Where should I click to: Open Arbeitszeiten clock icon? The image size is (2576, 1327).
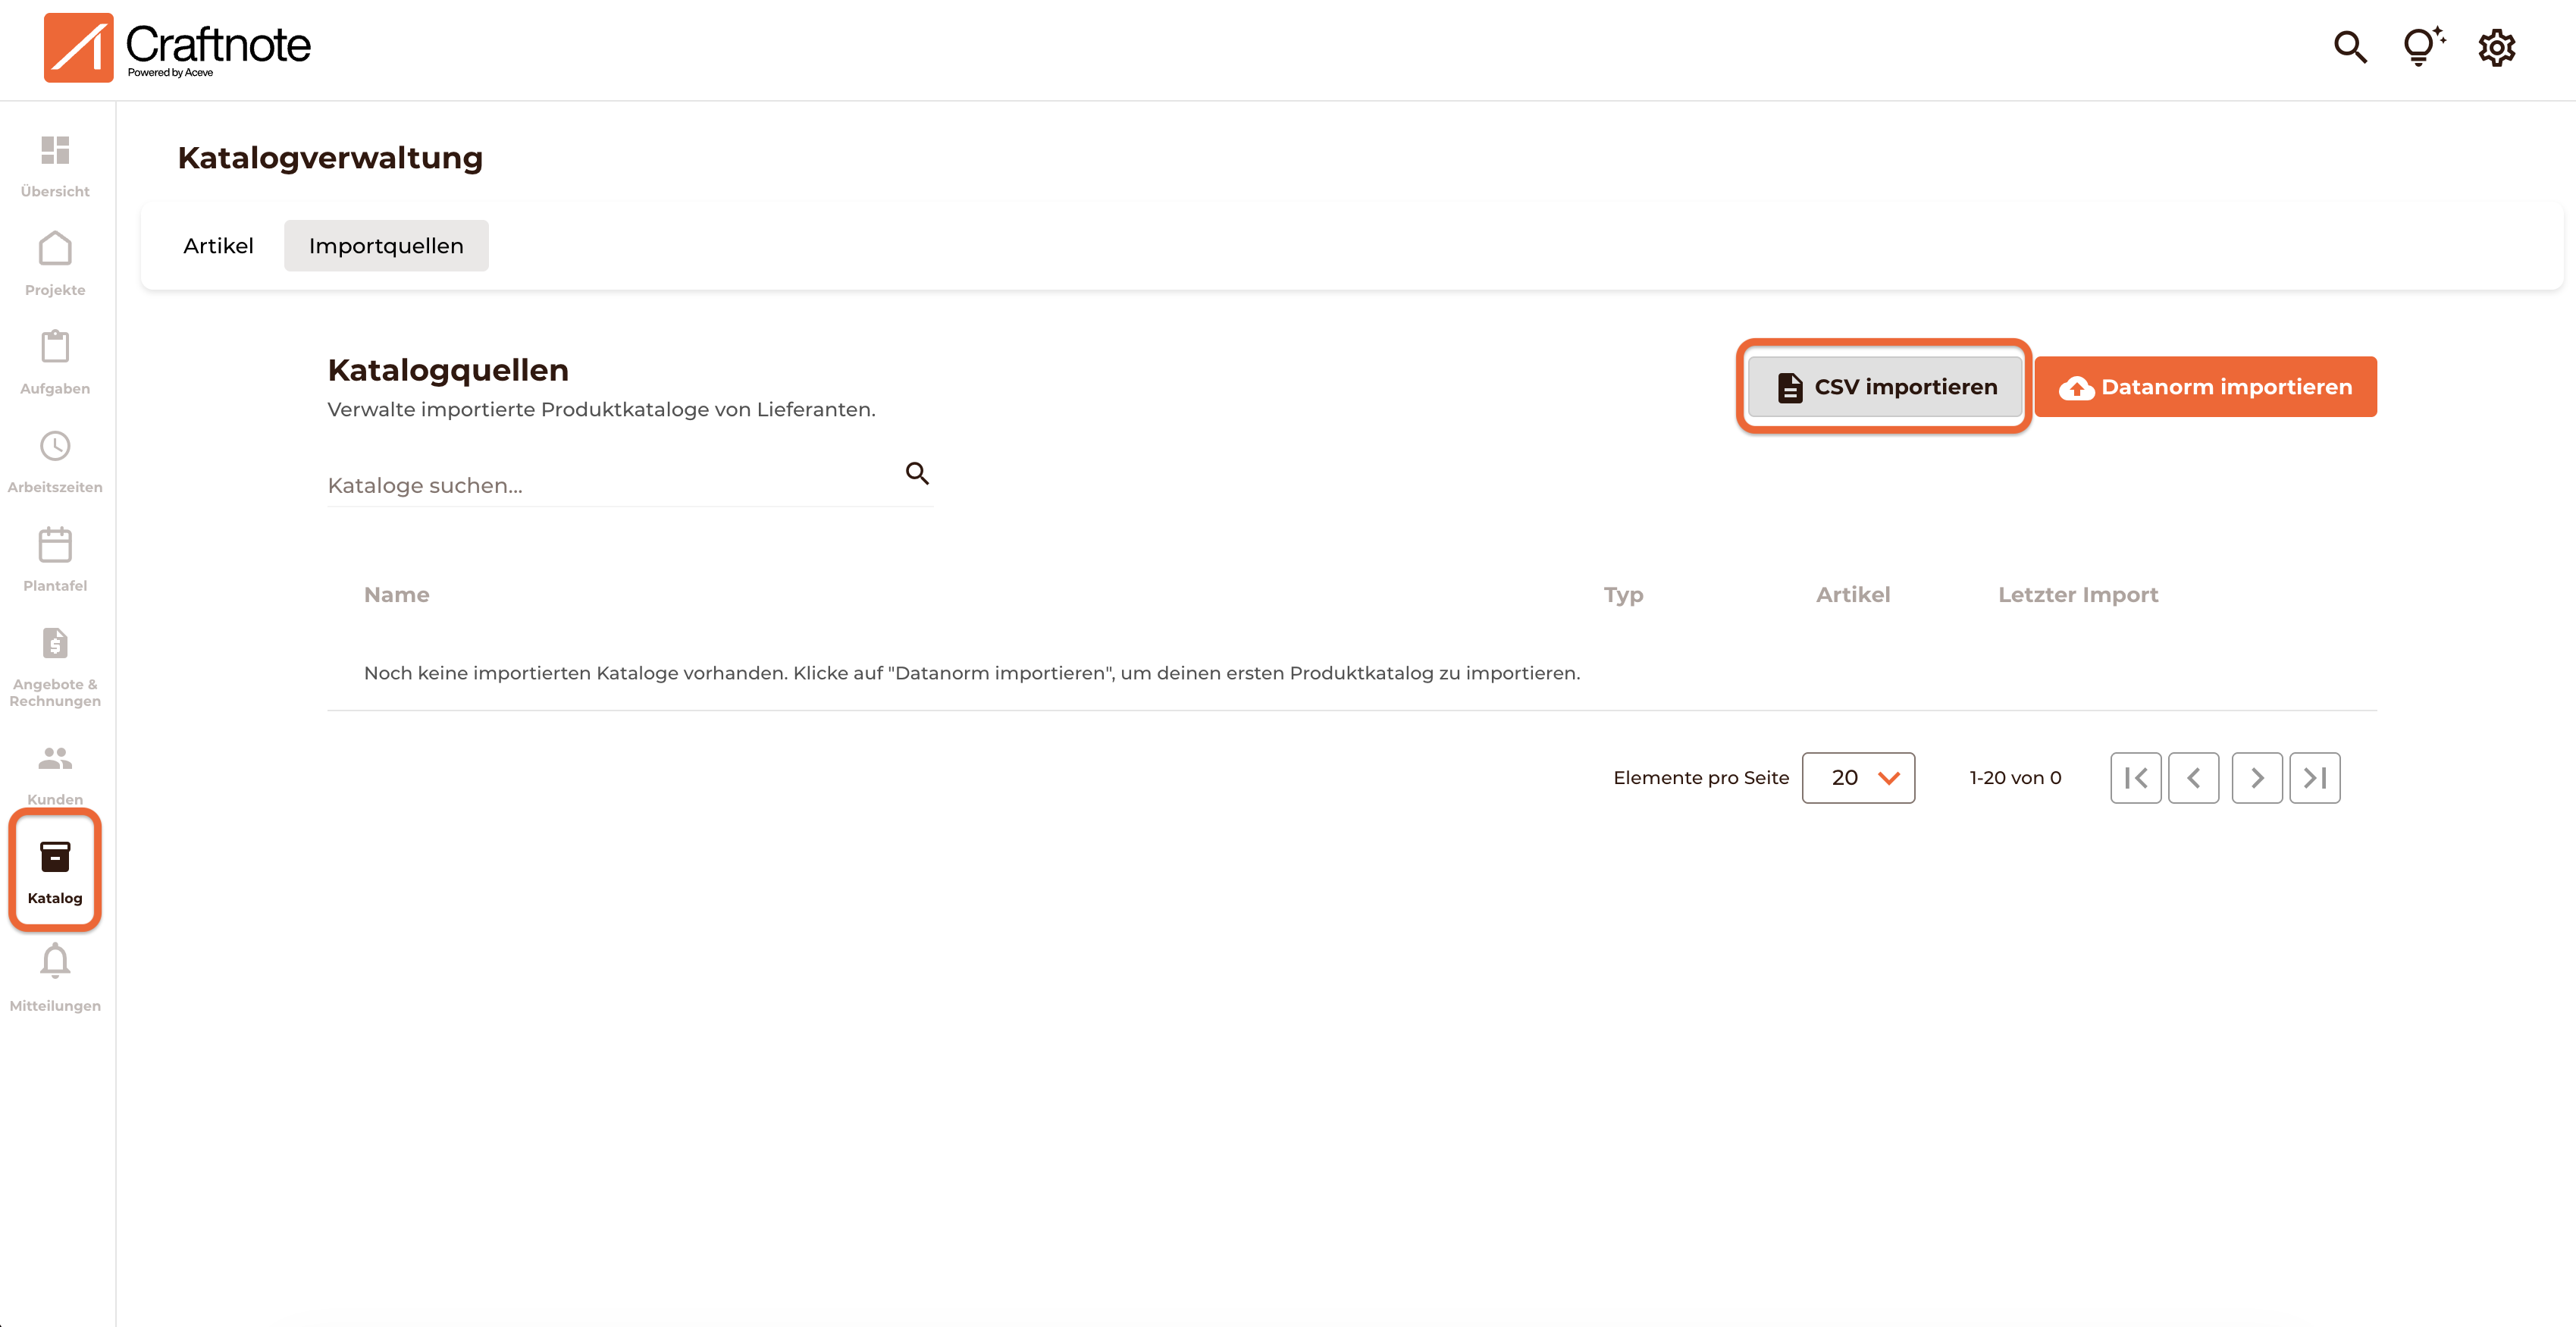55,447
